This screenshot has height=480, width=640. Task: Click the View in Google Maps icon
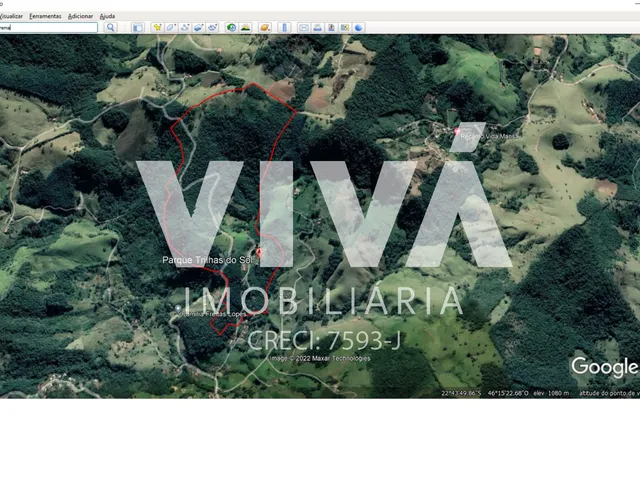pos(345,27)
